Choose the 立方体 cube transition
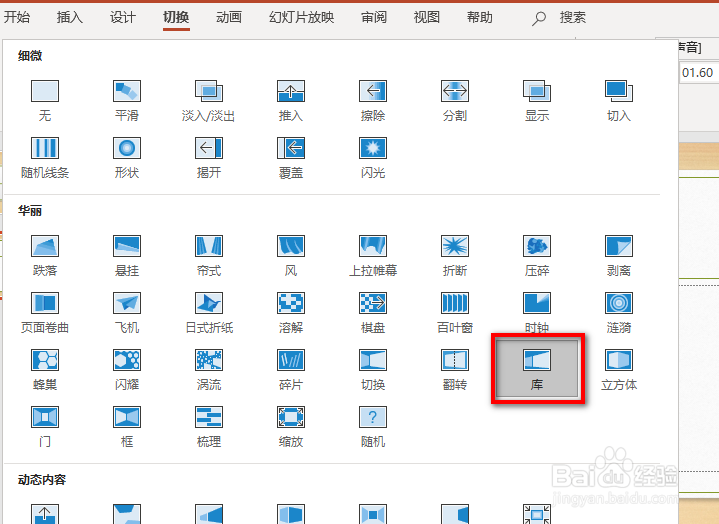Image resolution: width=719 pixels, height=524 pixels. pos(619,370)
